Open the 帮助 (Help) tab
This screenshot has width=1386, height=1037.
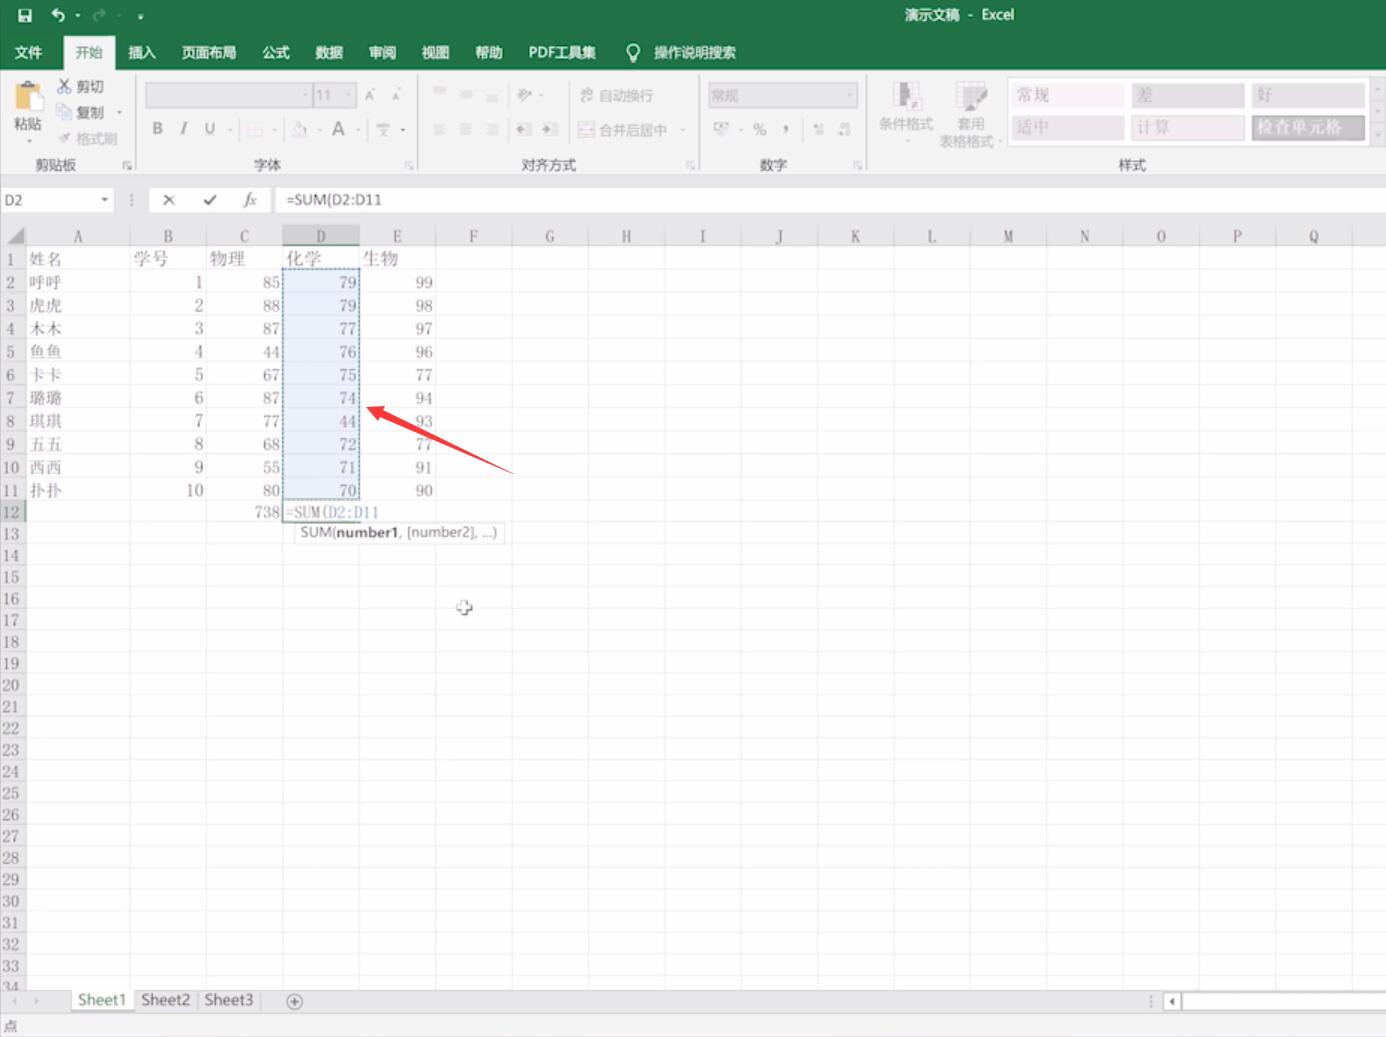(x=489, y=52)
